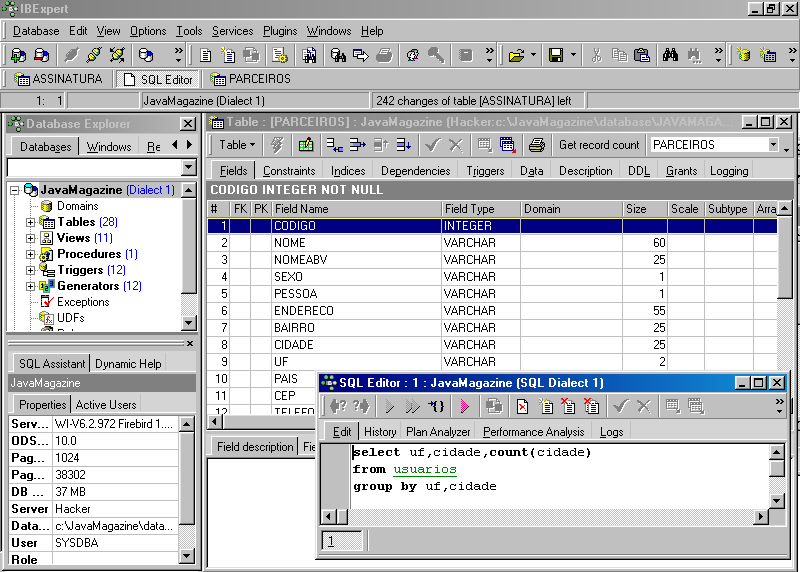This screenshot has height=572, width=800.
Task: Click the register database icon at far left of toolbar
Action: point(18,56)
